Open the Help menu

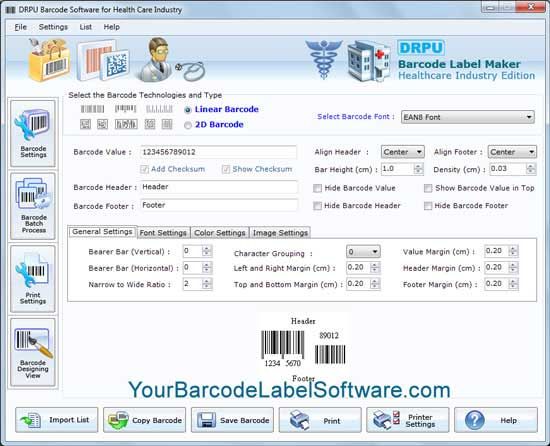click(x=112, y=27)
